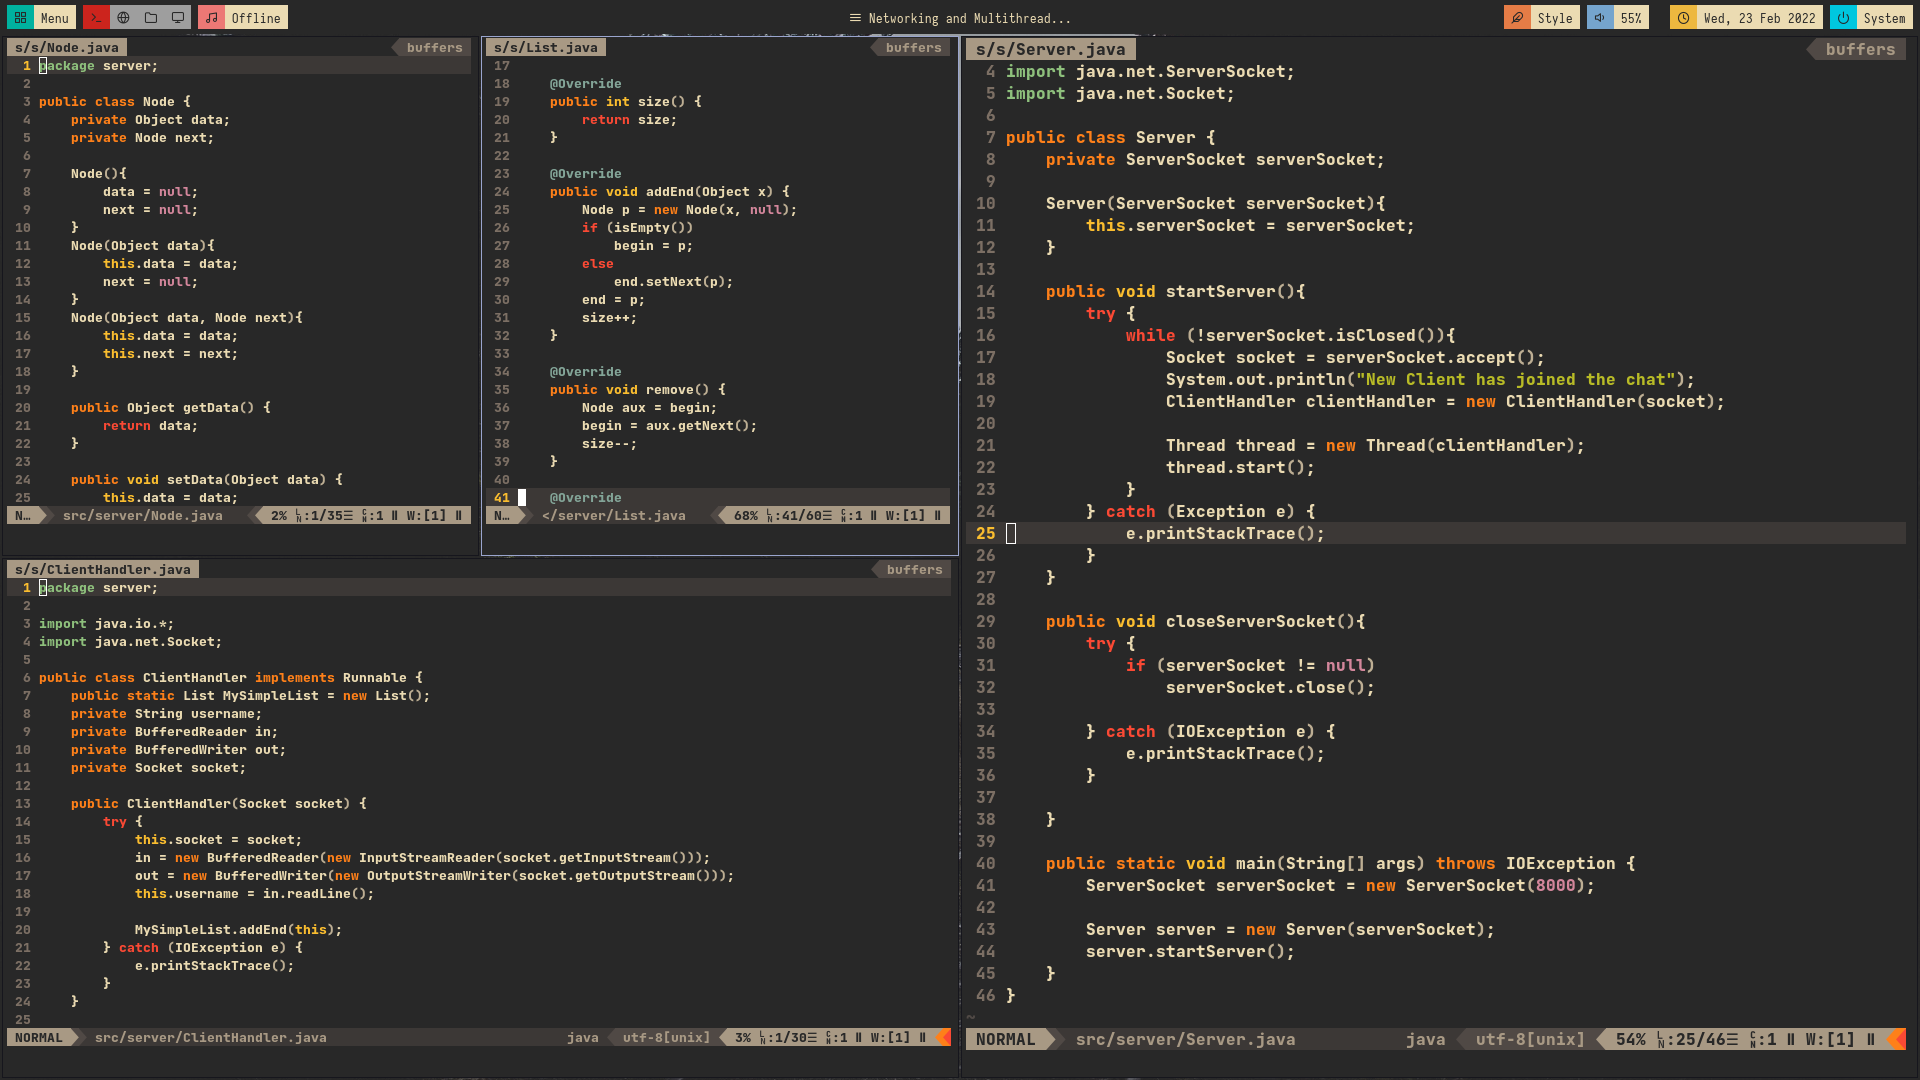The image size is (1920, 1080).
Task: Select the s/s/Server.java buffer tab
Action: (x=1050, y=49)
